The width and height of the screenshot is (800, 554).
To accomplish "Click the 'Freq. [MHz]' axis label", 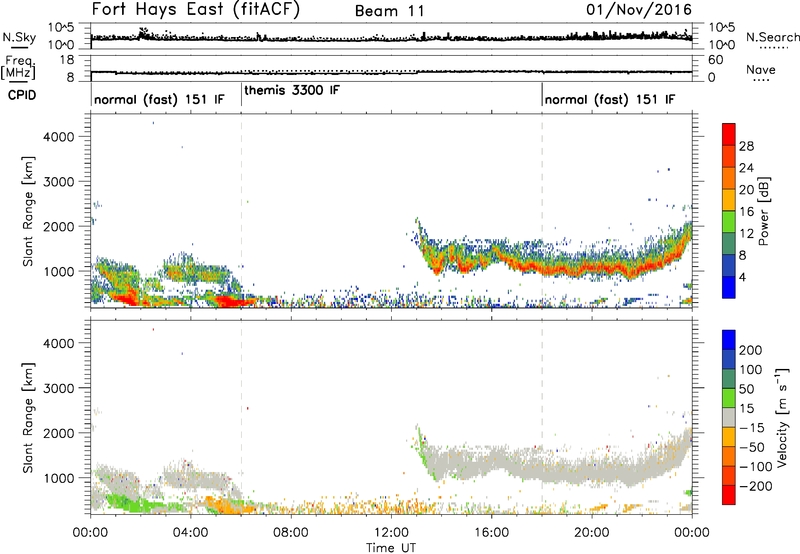I will click(19, 67).
